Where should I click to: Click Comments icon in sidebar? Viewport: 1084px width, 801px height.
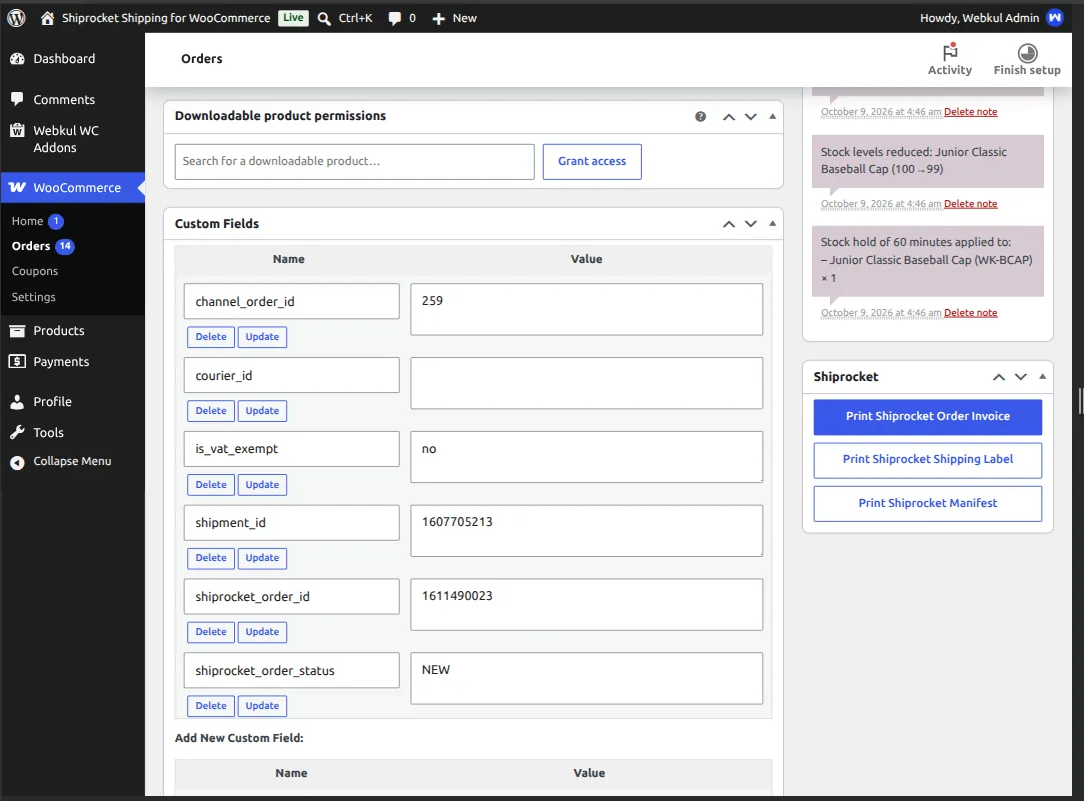point(17,99)
